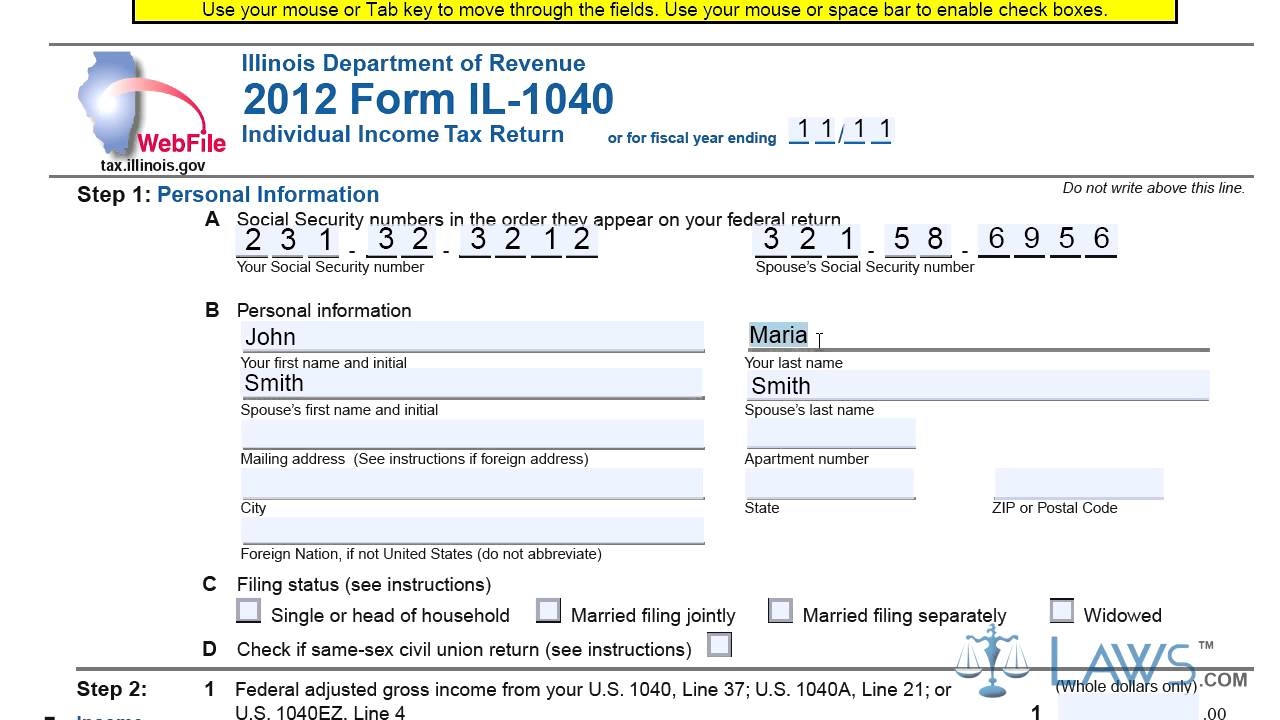Click the Illinois WebFile logo
This screenshot has height=720, width=1280.
coord(151,113)
